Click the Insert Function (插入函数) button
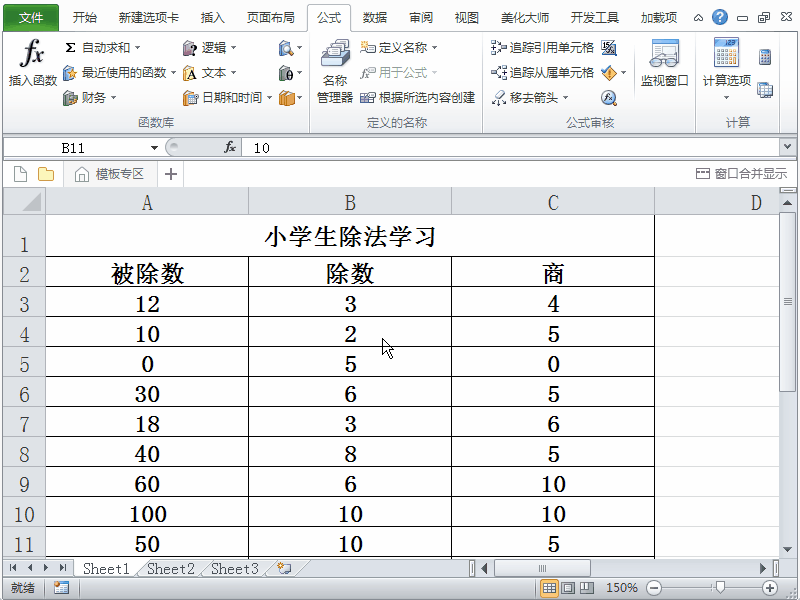800x600 pixels. point(32,66)
